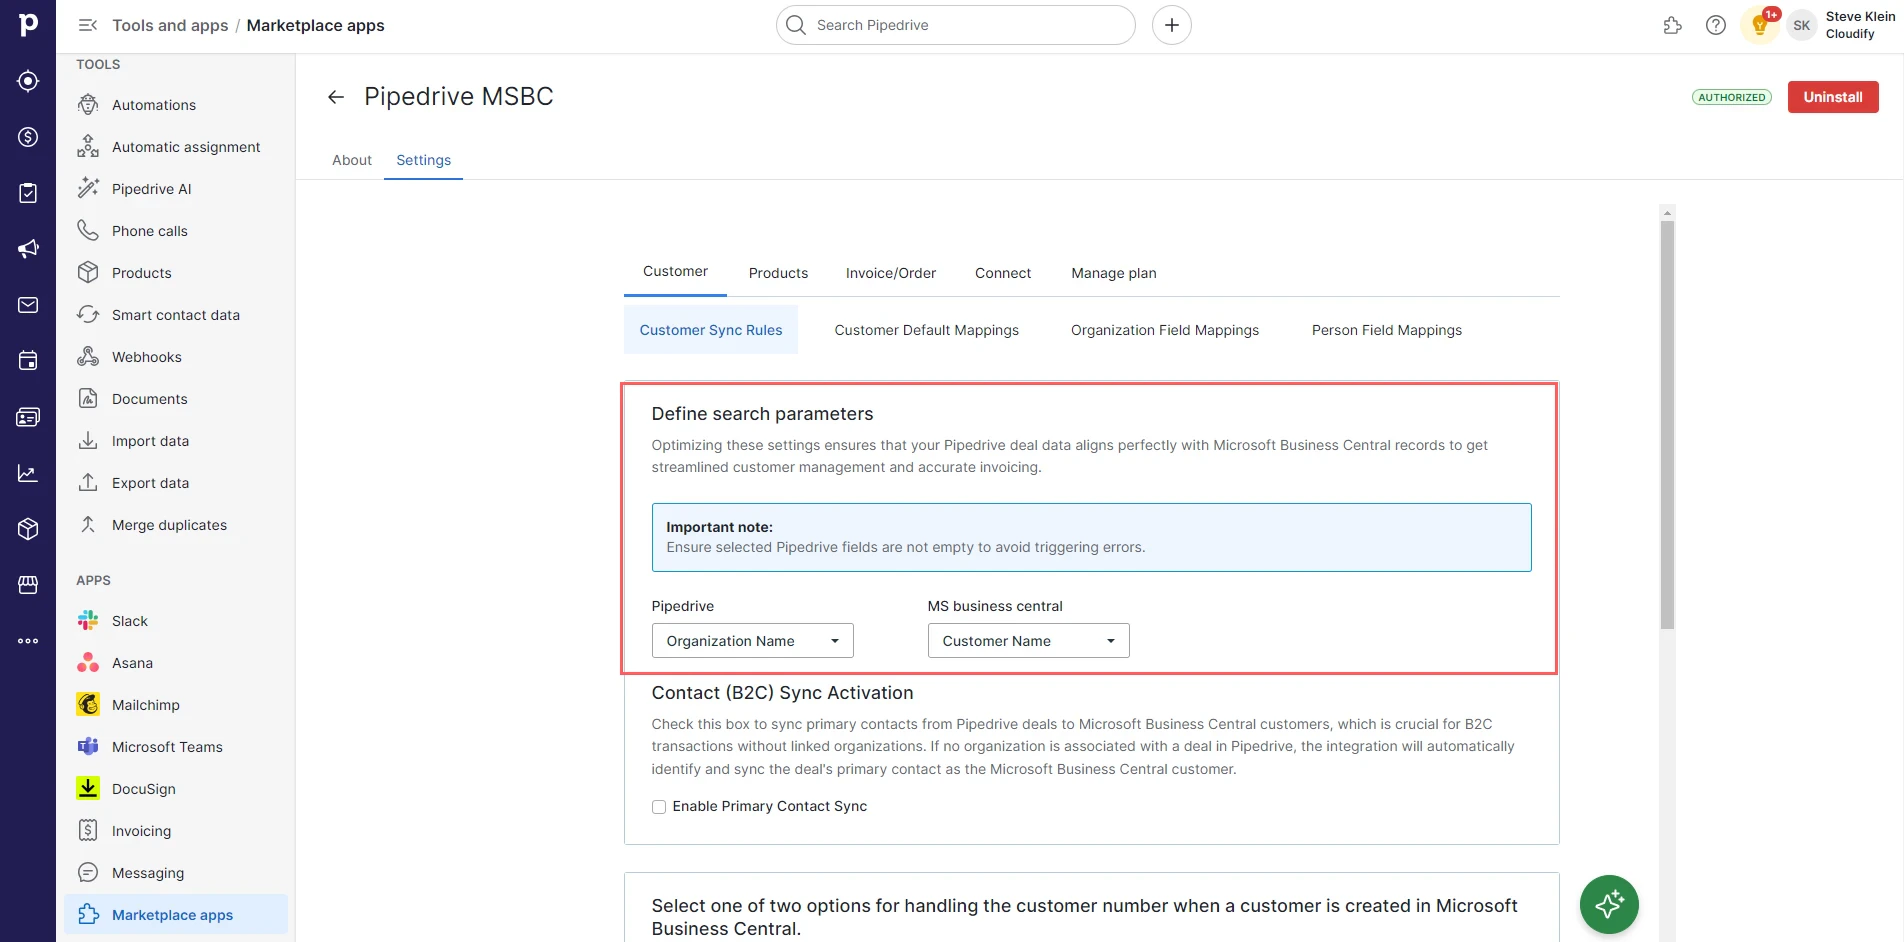Select the Invoice/Order tab
Screen dimensions: 1904x942
[x=891, y=273]
